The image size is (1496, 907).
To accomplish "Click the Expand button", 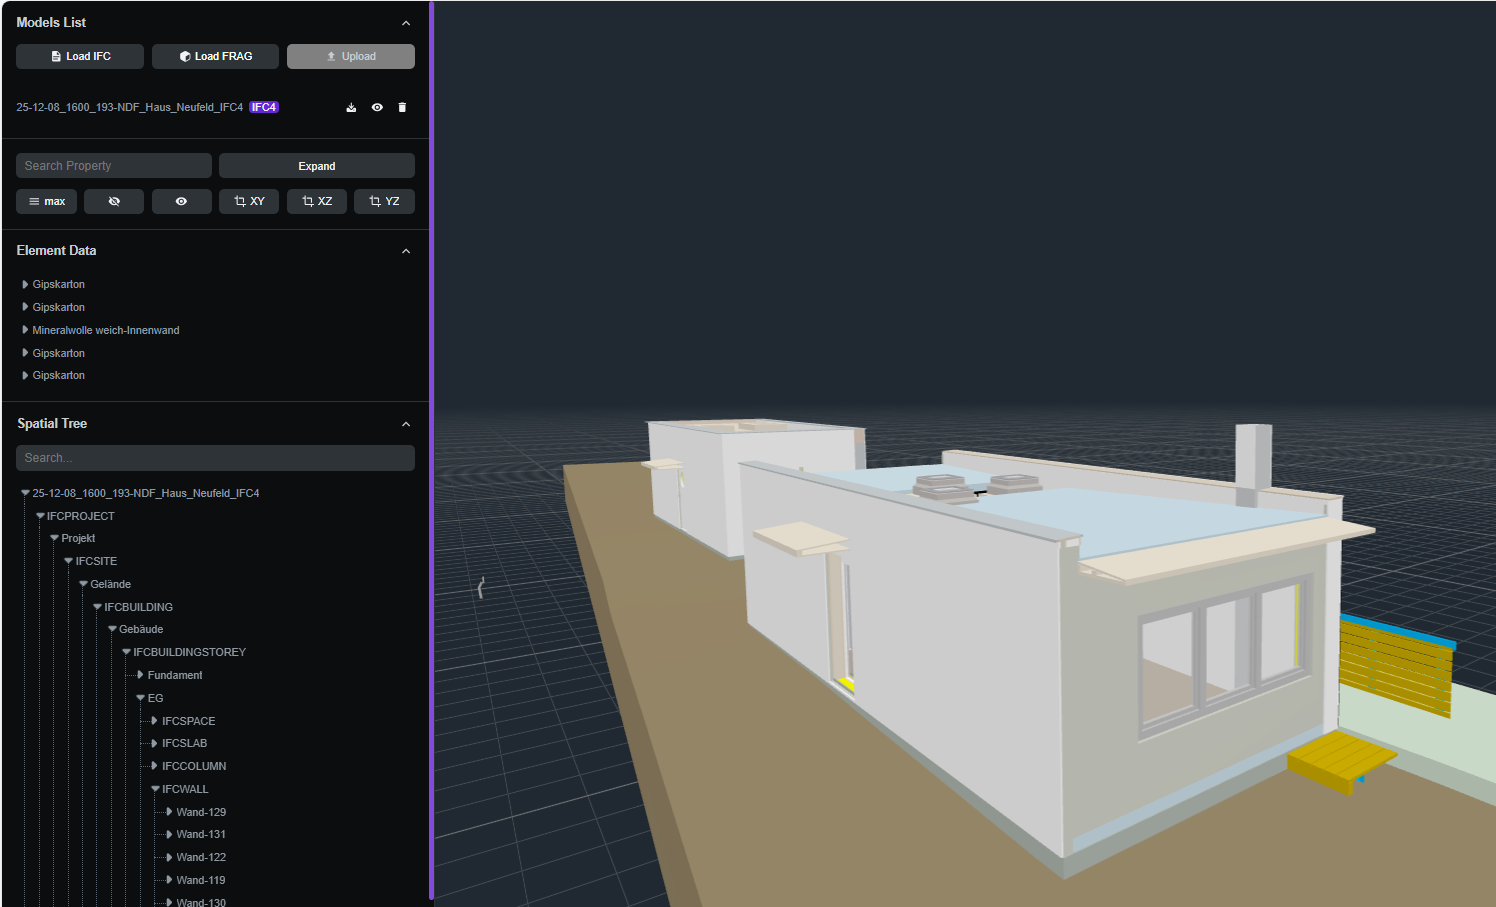I will coord(316,166).
